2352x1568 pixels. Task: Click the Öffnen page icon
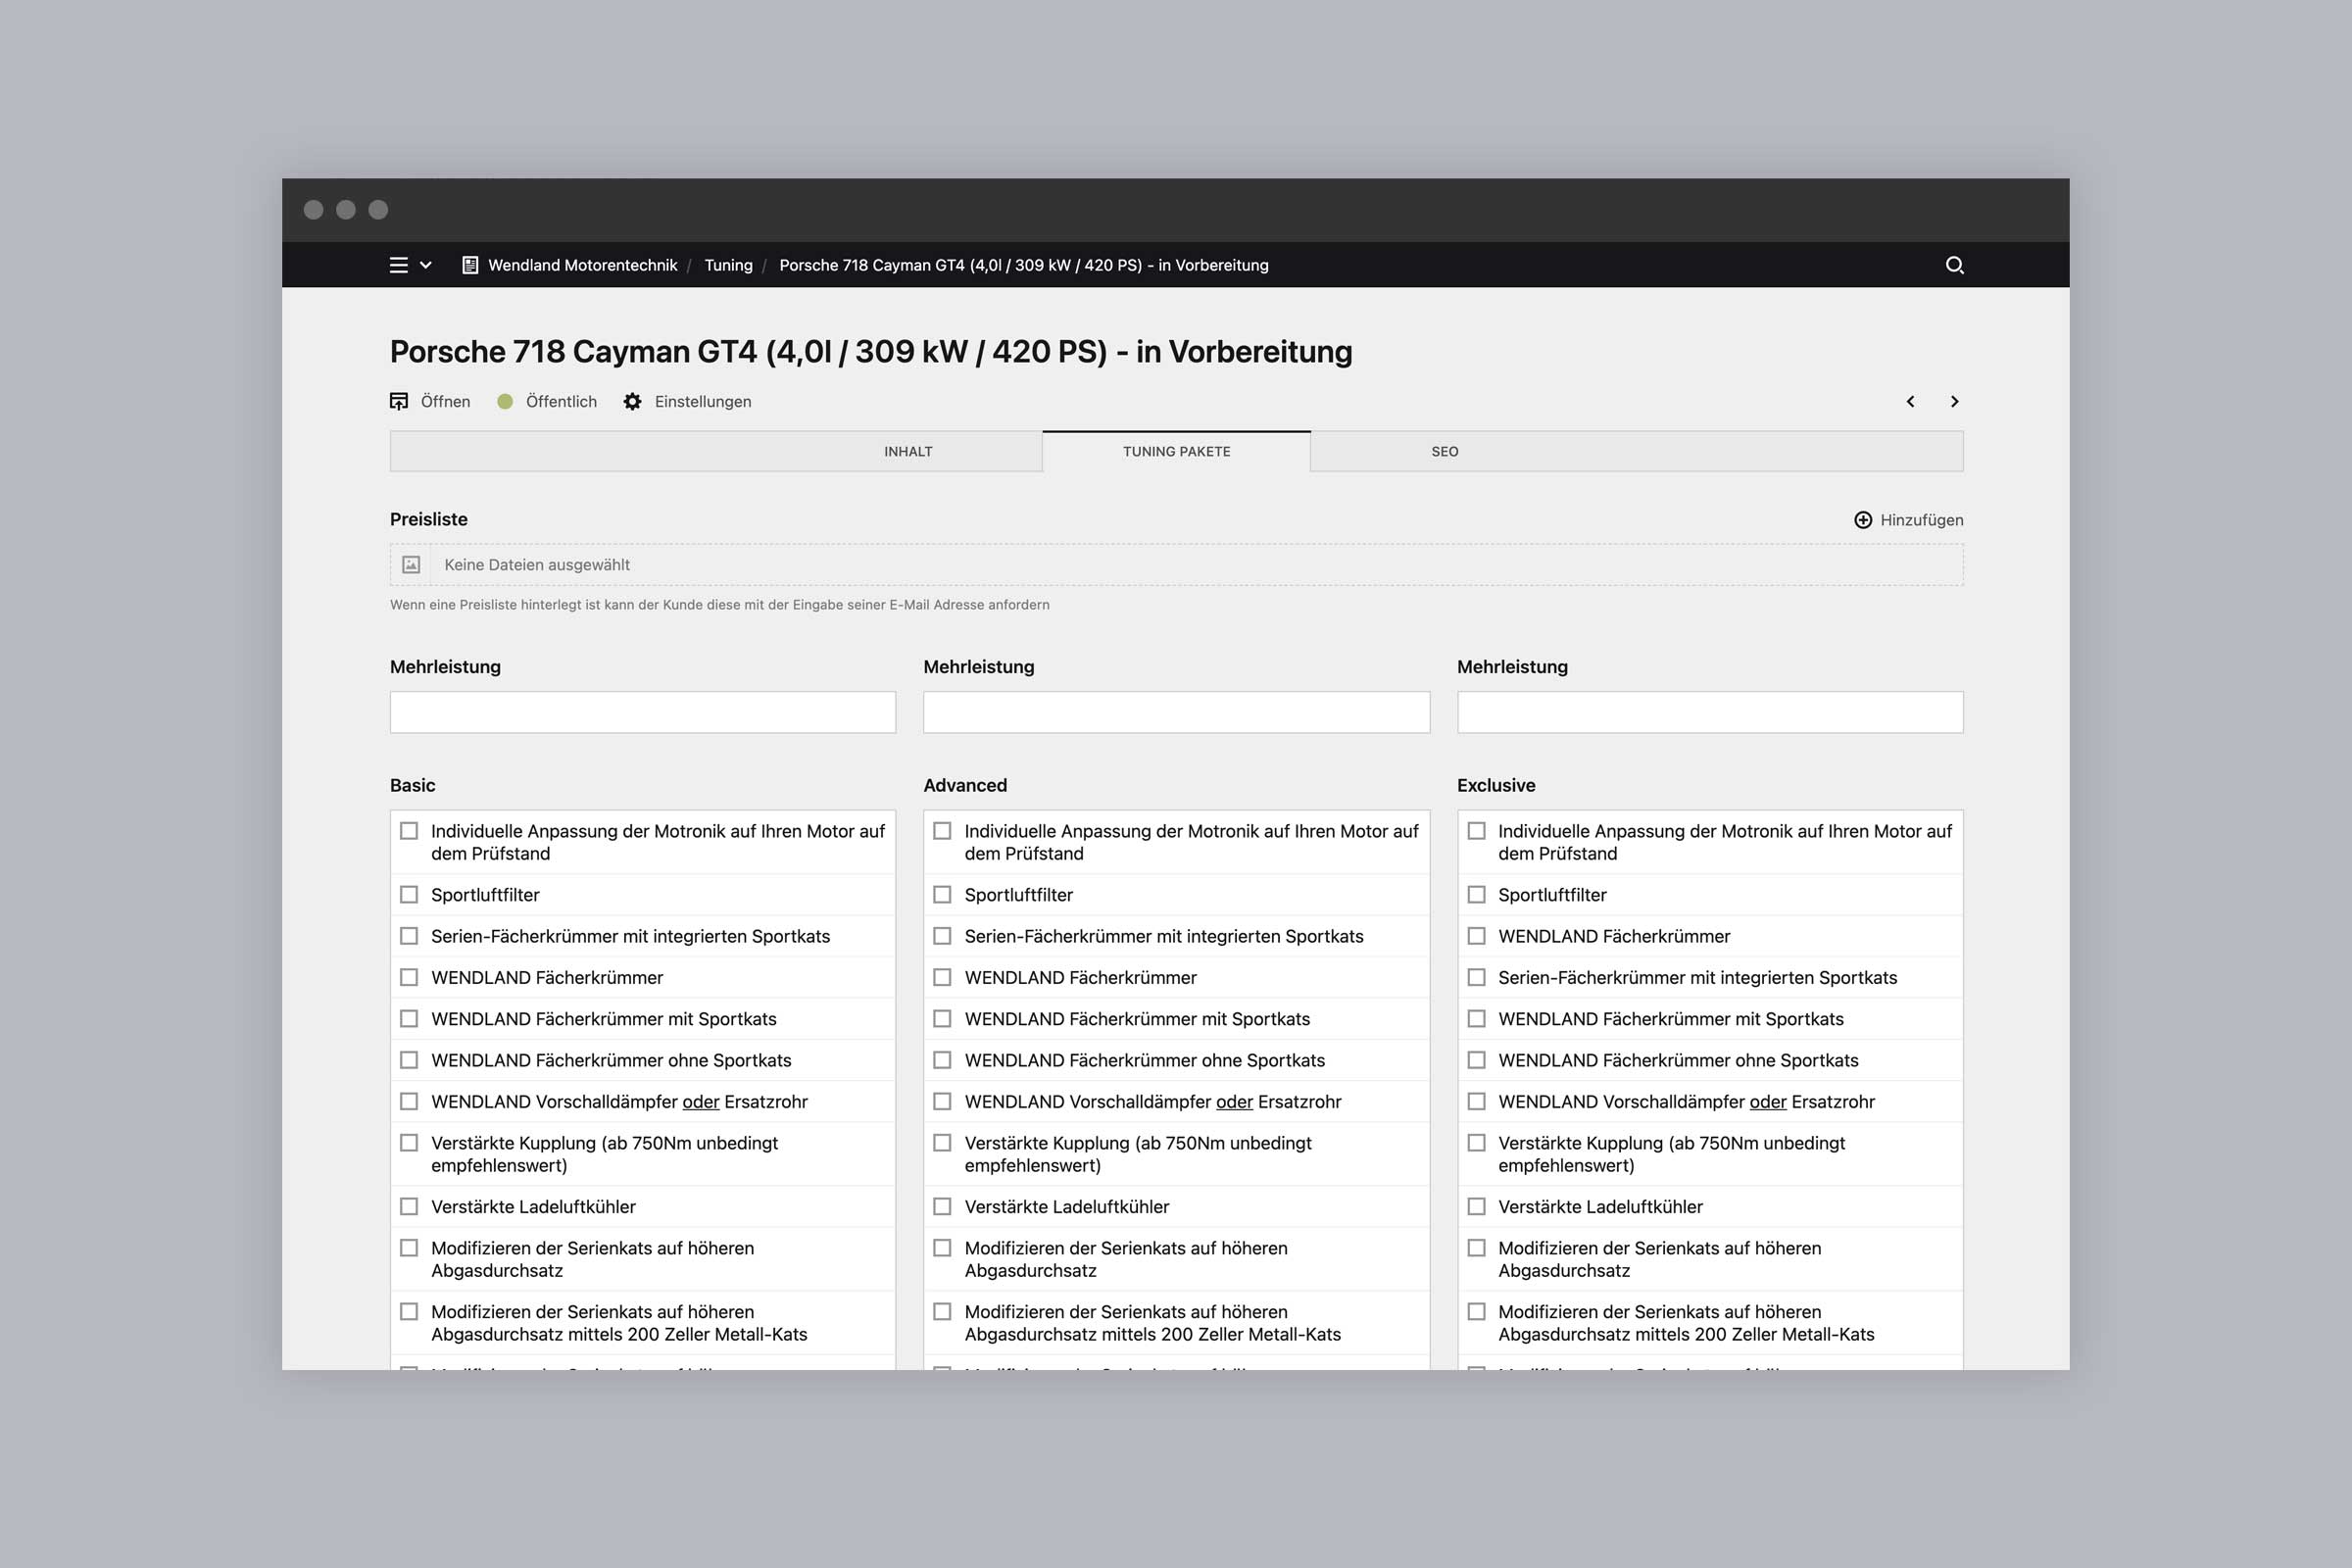pos(399,401)
